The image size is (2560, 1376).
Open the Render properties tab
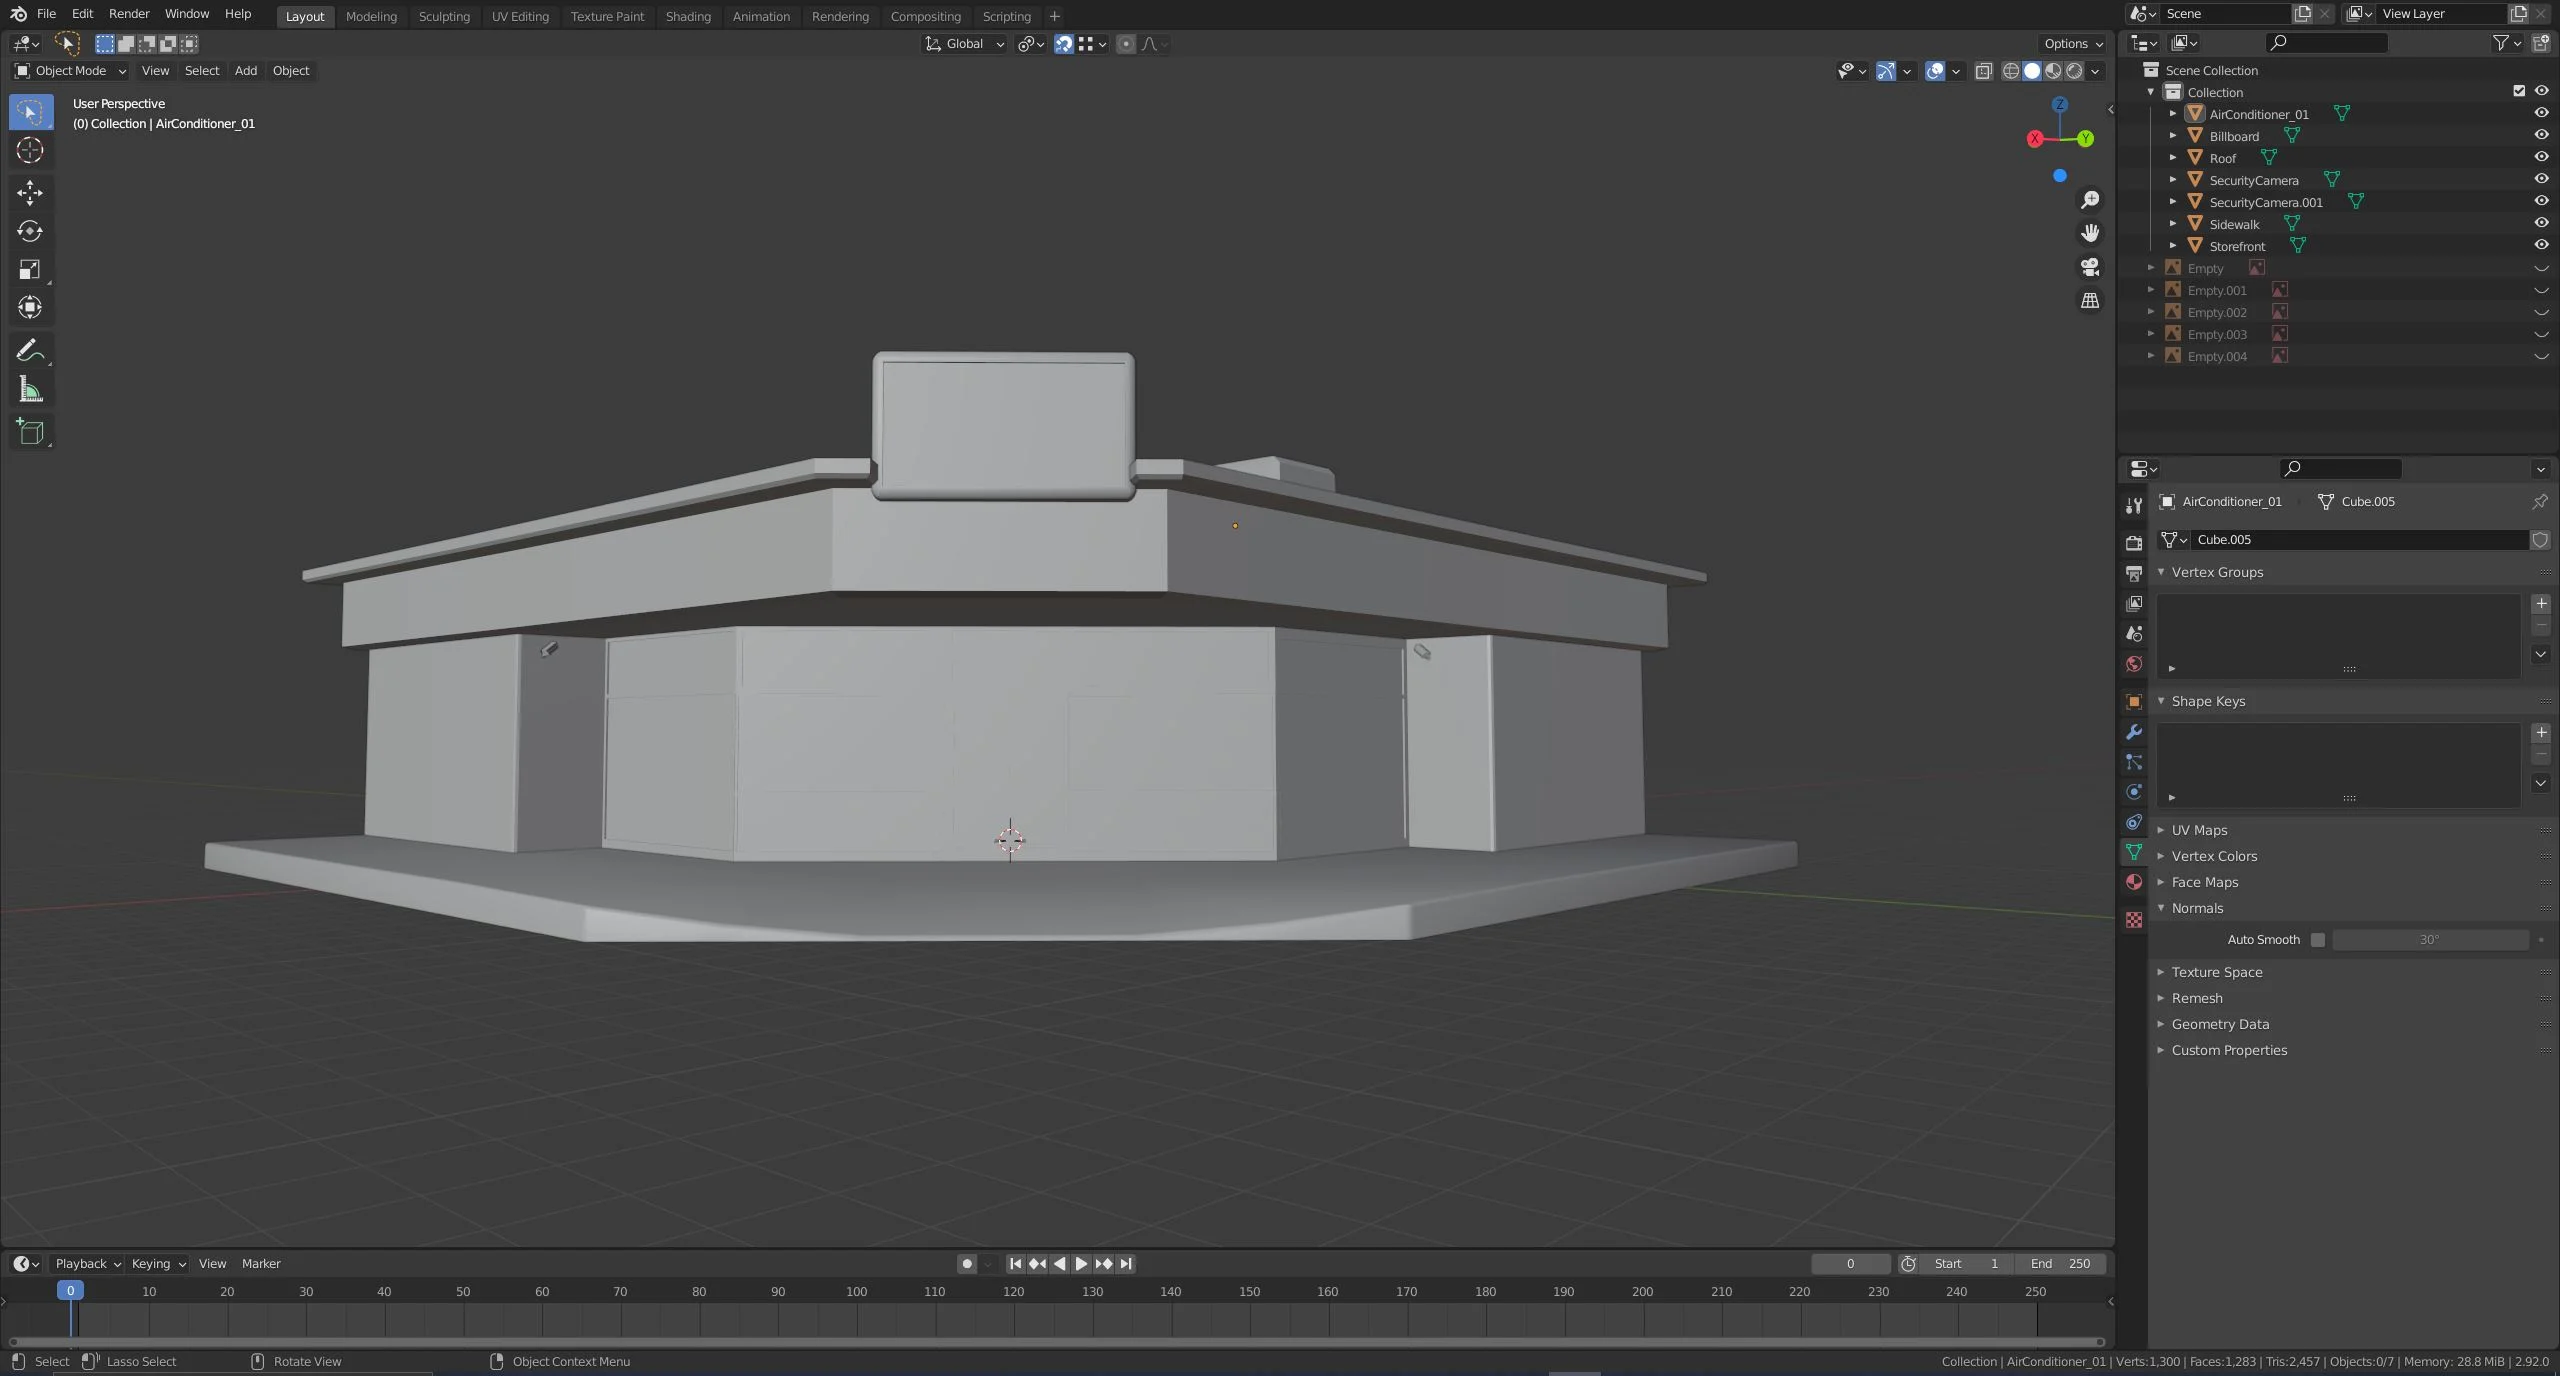2134,543
